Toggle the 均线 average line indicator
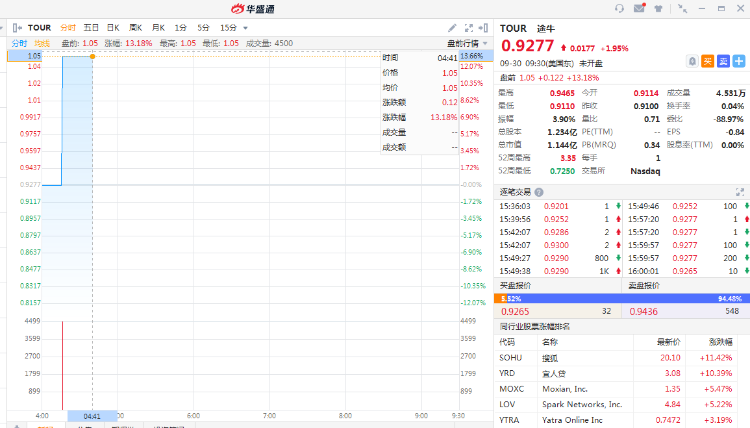The height and width of the screenshot is (428, 750). tap(42, 43)
